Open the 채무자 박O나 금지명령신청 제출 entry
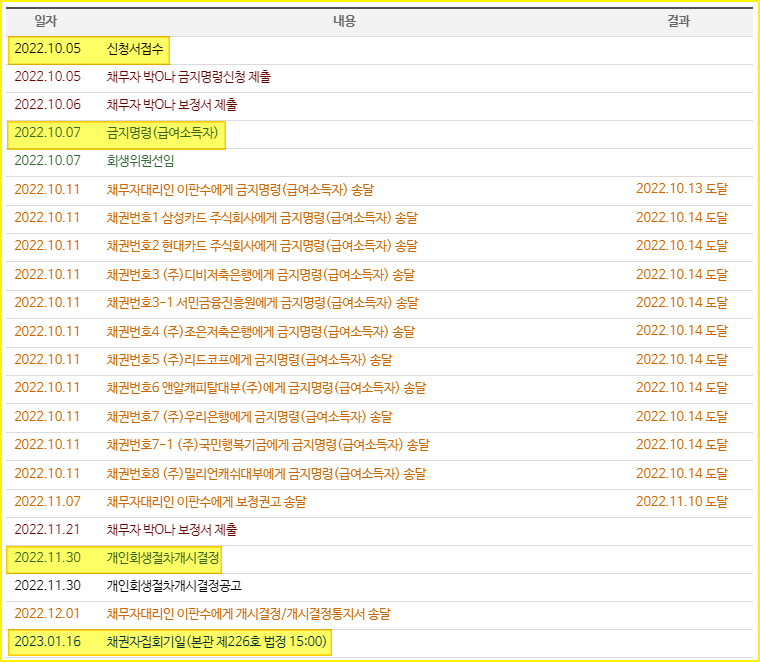This screenshot has height=662, width=760. [189, 77]
